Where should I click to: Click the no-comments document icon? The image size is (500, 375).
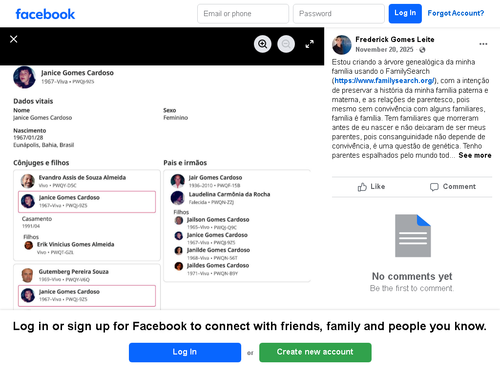(x=413, y=236)
